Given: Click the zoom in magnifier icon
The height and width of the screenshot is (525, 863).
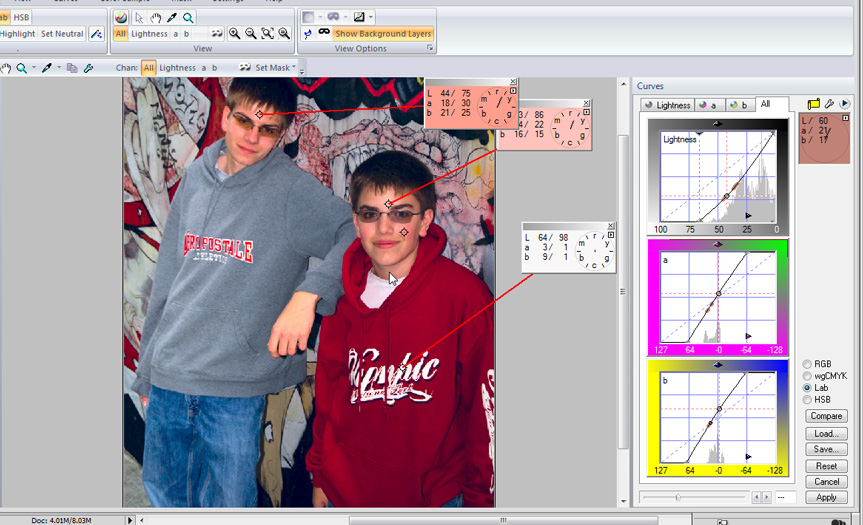Looking at the screenshot, I should (x=234, y=34).
